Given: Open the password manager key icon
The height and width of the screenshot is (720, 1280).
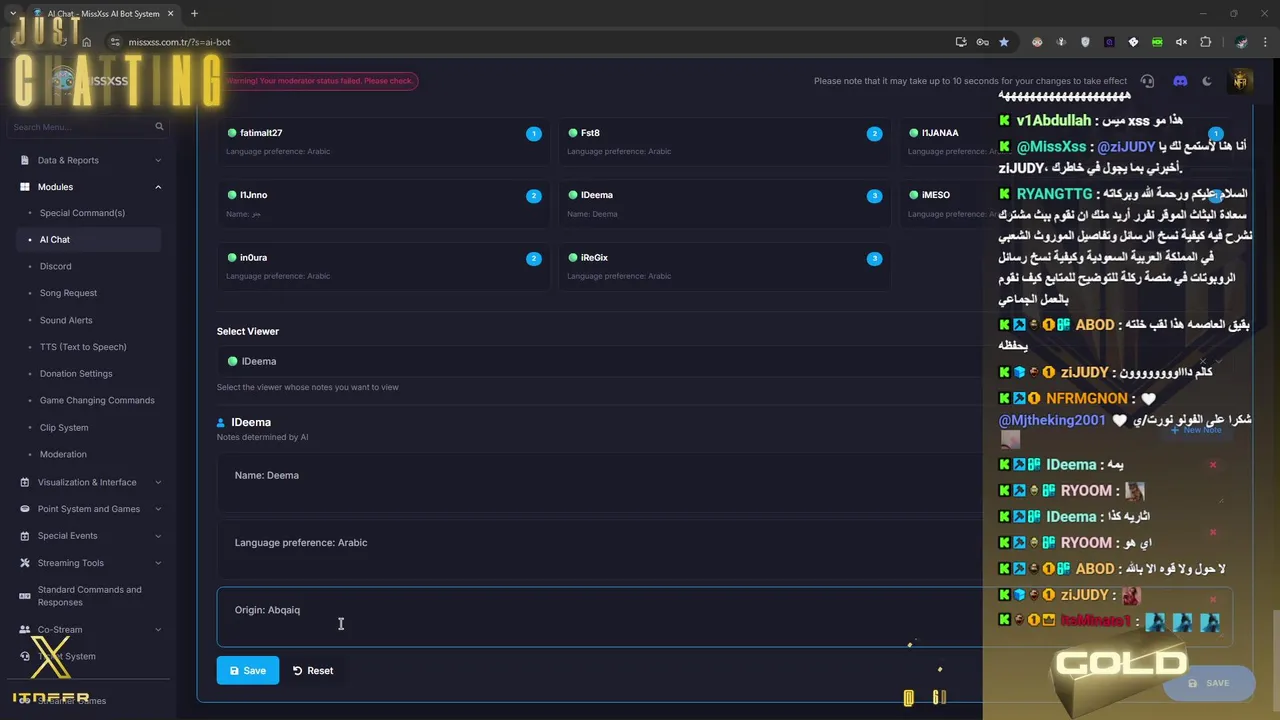Looking at the screenshot, I should (982, 42).
